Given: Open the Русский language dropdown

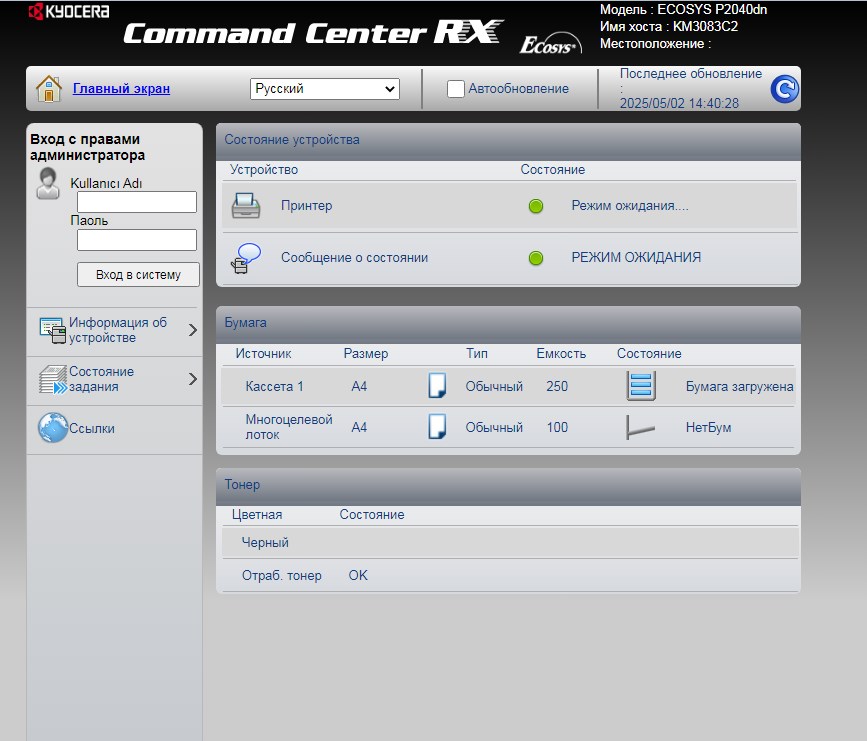Looking at the screenshot, I should (325, 89).
